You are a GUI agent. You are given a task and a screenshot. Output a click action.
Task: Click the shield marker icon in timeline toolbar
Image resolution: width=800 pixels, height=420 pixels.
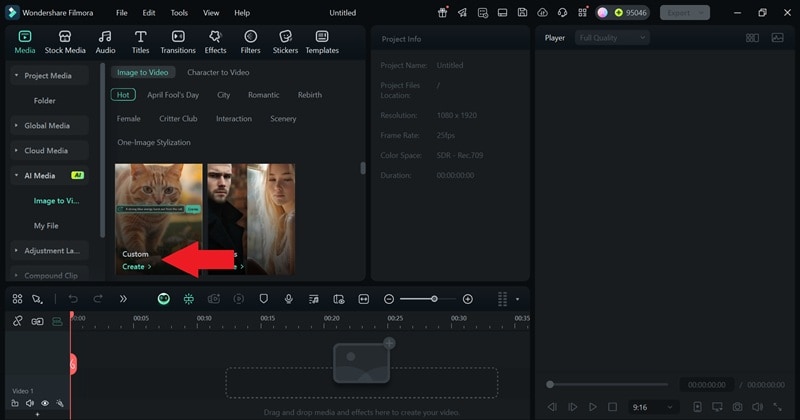(264, 299)
